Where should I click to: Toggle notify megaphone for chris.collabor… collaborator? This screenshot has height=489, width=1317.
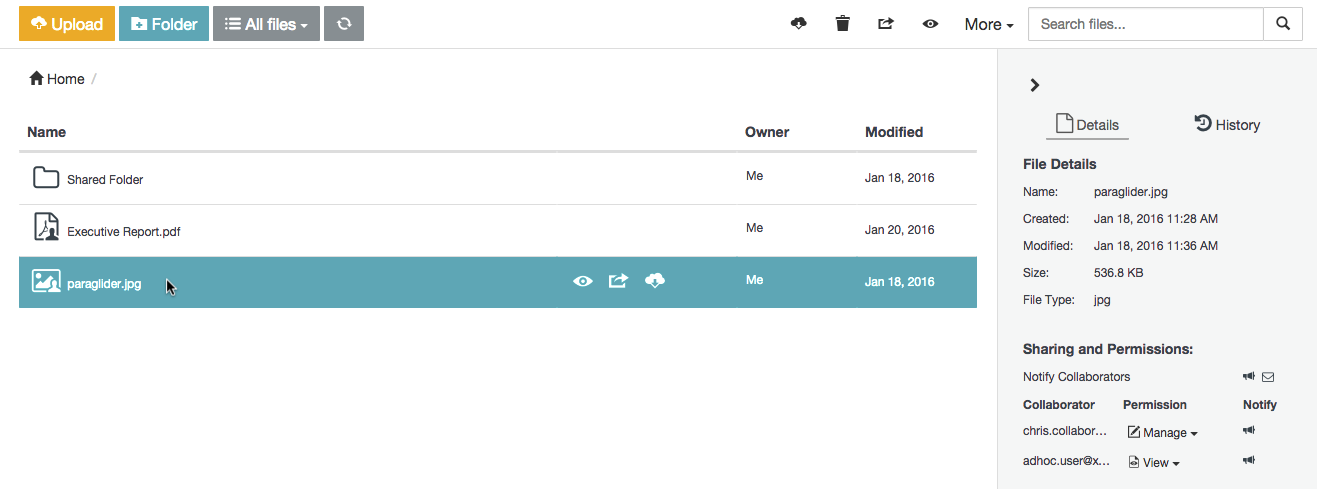1249,431
